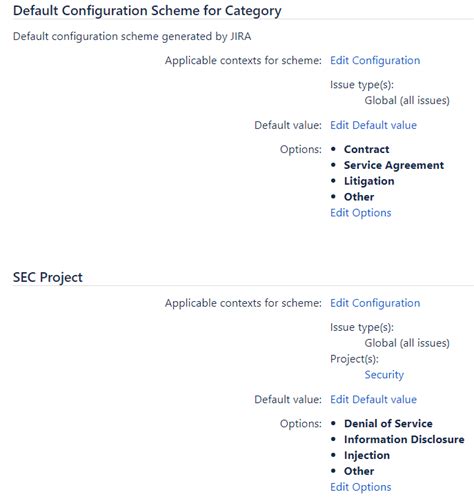Click Other option below Litigation
This screenshot has width=474, height=501.
(359, 197)
